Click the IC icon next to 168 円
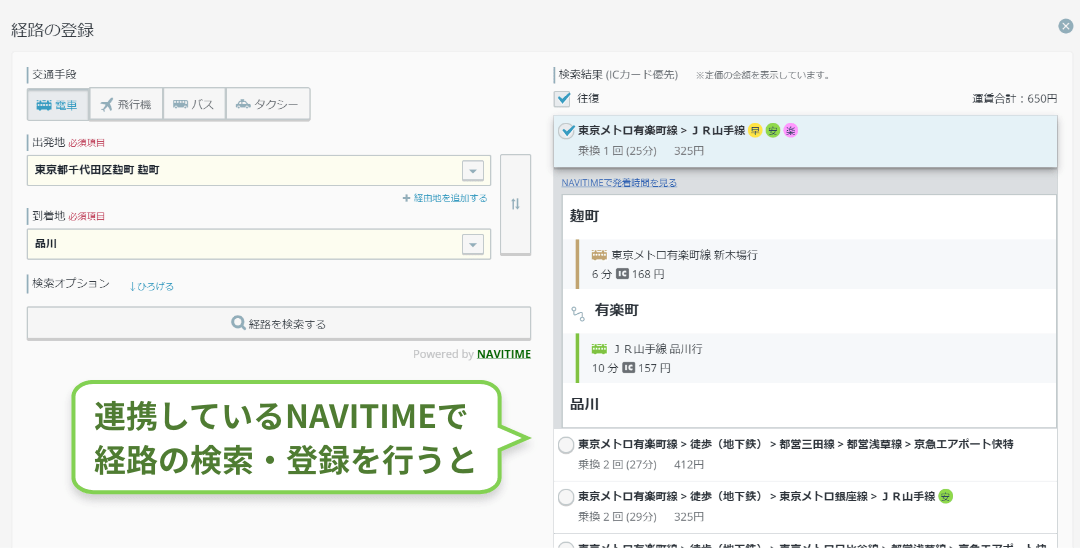Screen dimensions: 1080x550 click(622, 274)
